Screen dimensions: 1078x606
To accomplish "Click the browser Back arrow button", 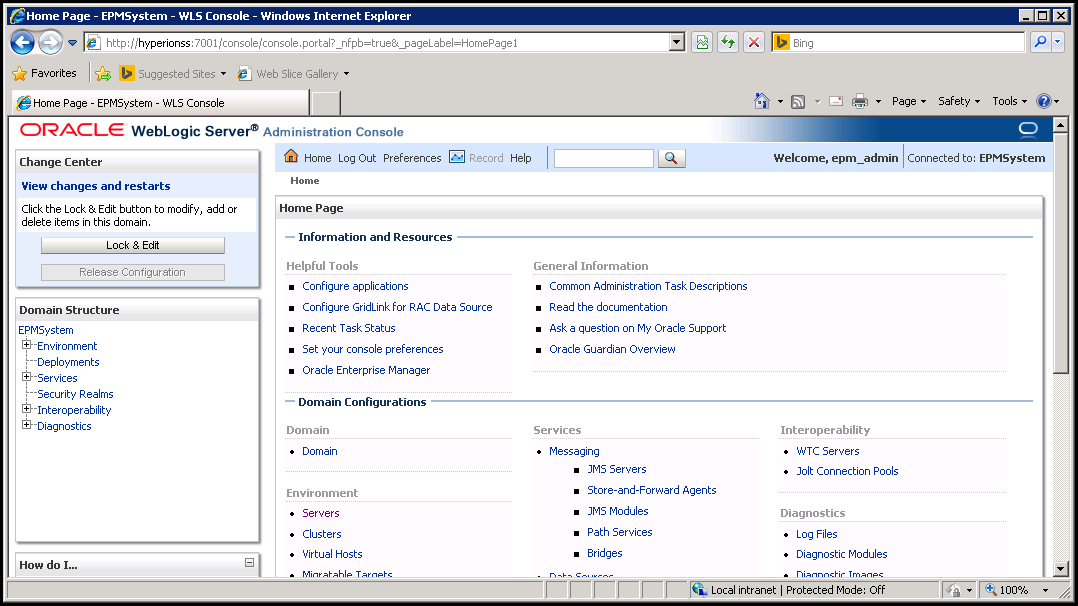I will [22, 43].
